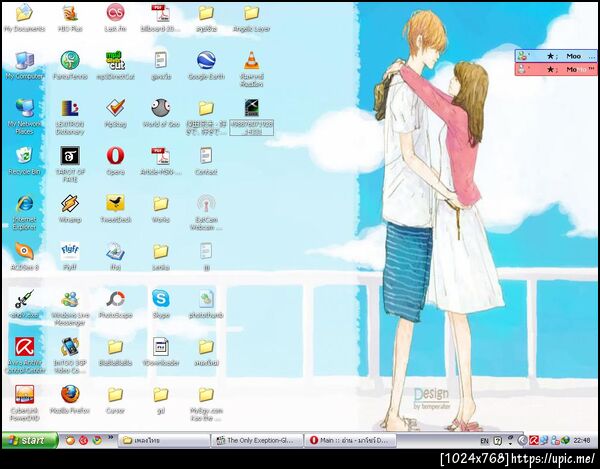Open the Cursor folder

[115, 400]
